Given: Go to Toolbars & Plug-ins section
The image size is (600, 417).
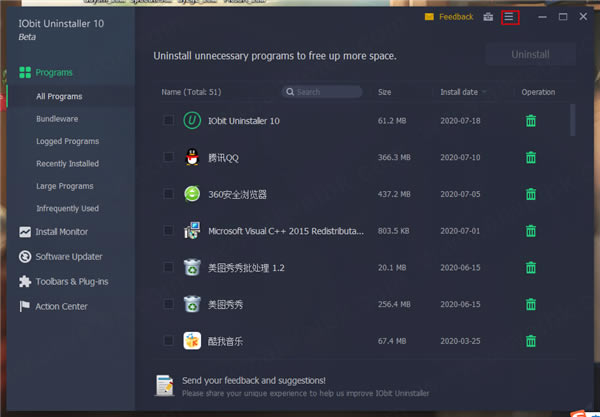Looking at the screenshot, I should pos(72,282).
